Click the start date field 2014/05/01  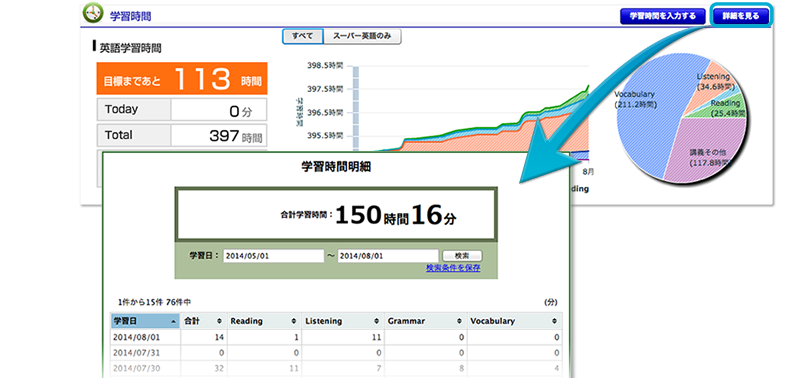tap(273, 256)
